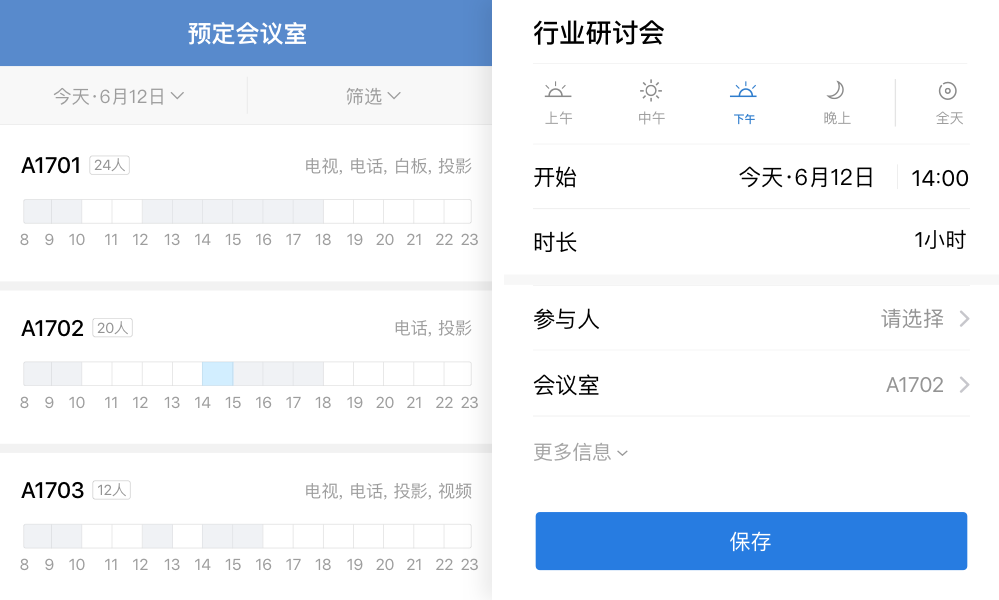999x600 pixels.
Task: Open 会议室 A1702 selection chevron
Action: coord(965,385)
